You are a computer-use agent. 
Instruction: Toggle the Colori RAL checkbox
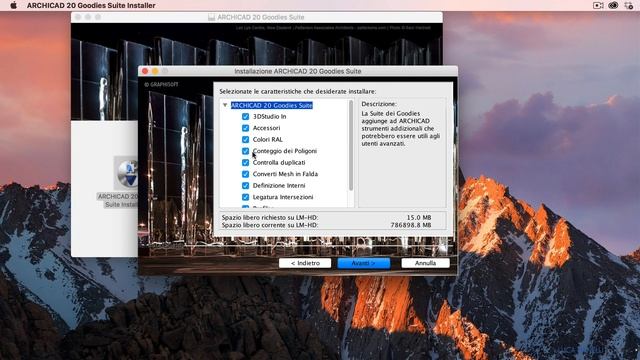click(x=245, y=139)
